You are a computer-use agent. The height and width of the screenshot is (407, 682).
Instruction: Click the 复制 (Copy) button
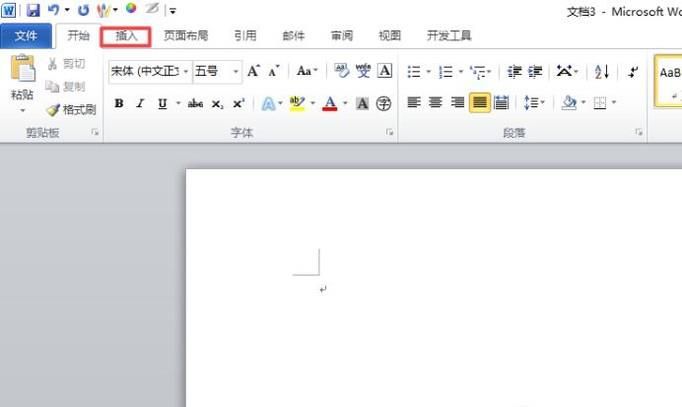[x=65, y=87]
